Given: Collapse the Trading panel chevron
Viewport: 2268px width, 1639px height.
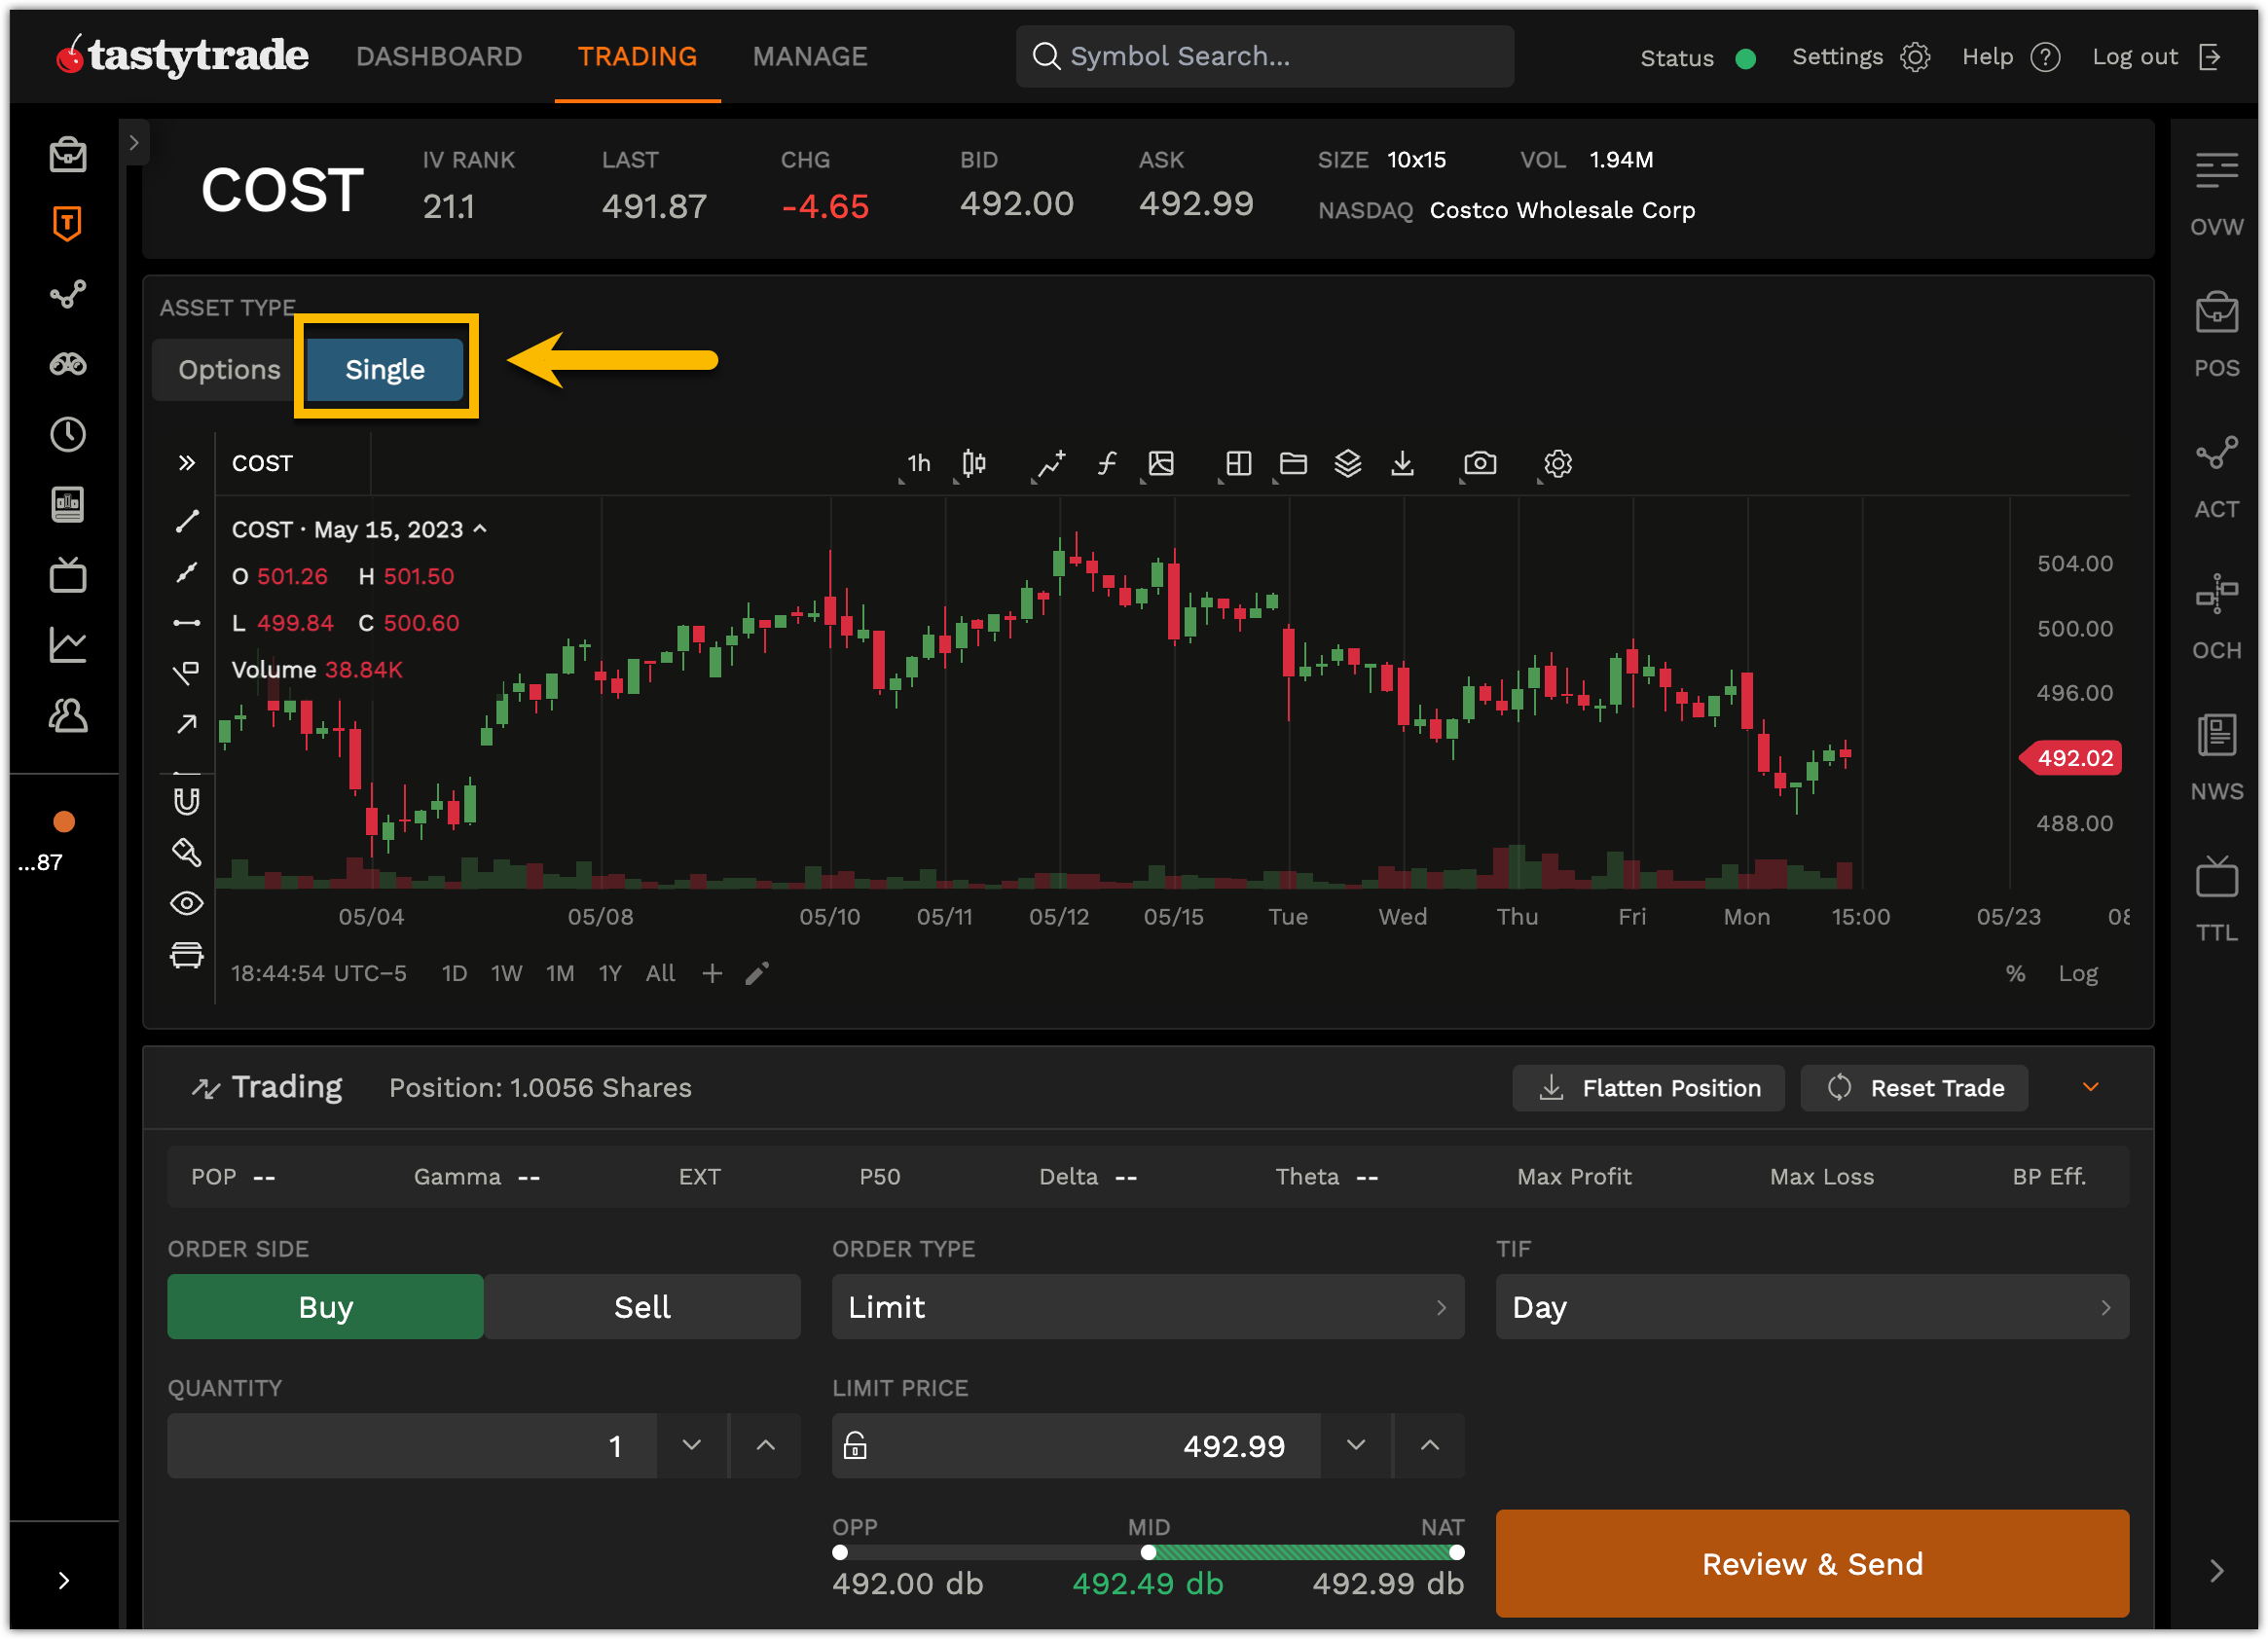Looking at the screenshot, I should point(2090,1087).
